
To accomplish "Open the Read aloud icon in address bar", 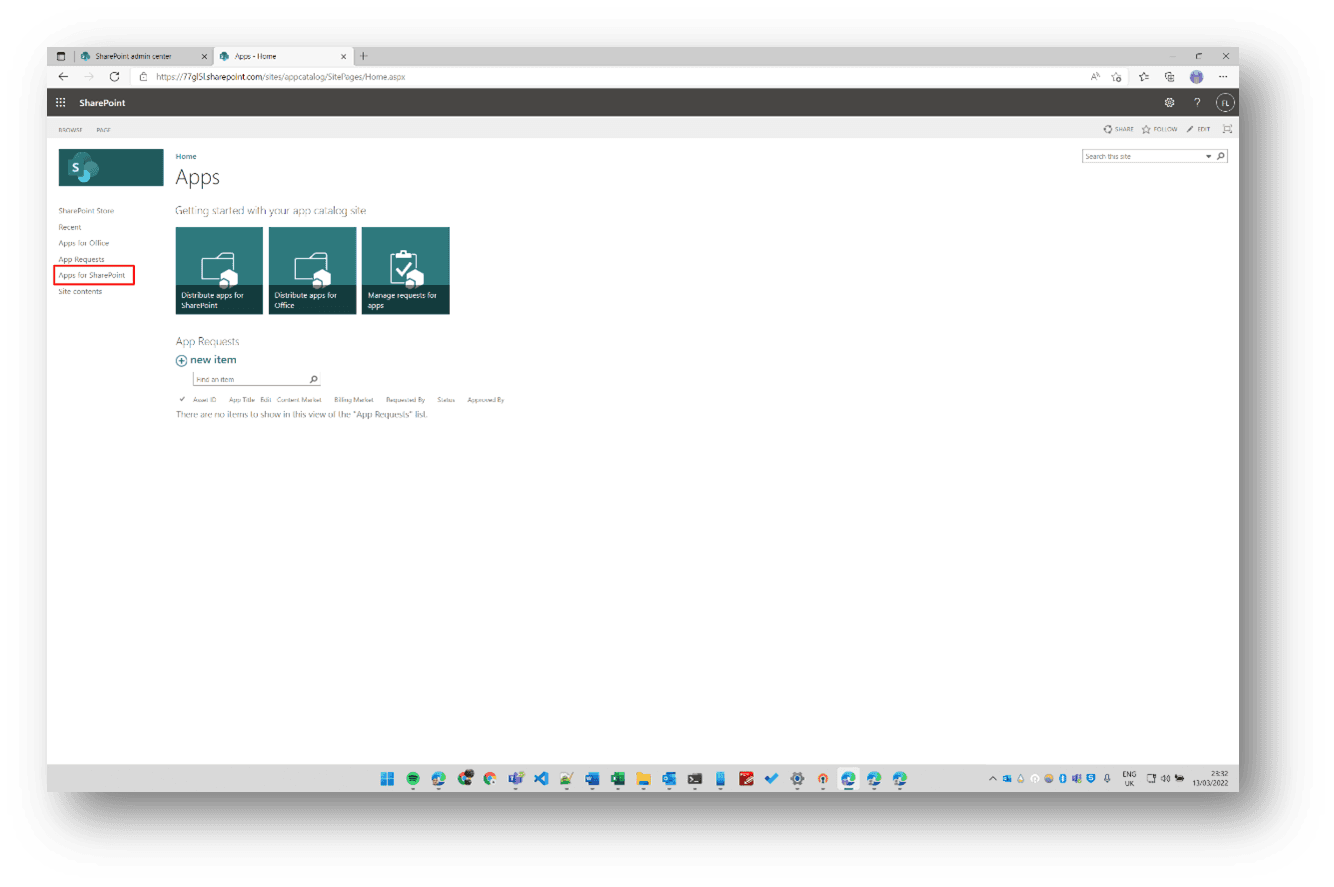I will pyautogui.click(x=1096, y=77).
